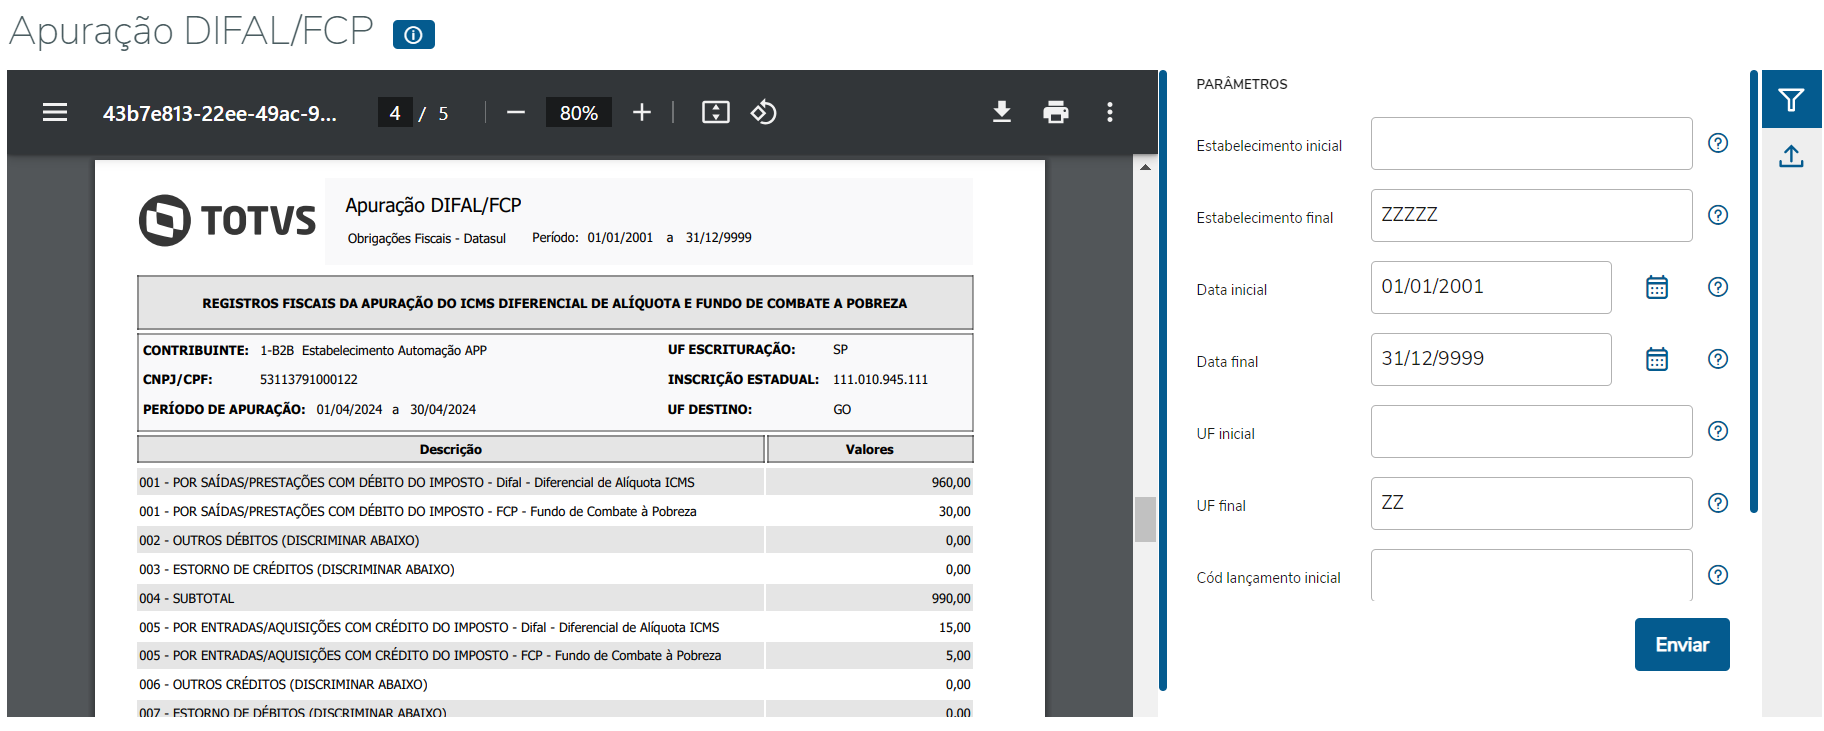This screenshot has width=1824, height=731.
Task: Click the parameters panel scrollbar
Action: coord(1754,291)
